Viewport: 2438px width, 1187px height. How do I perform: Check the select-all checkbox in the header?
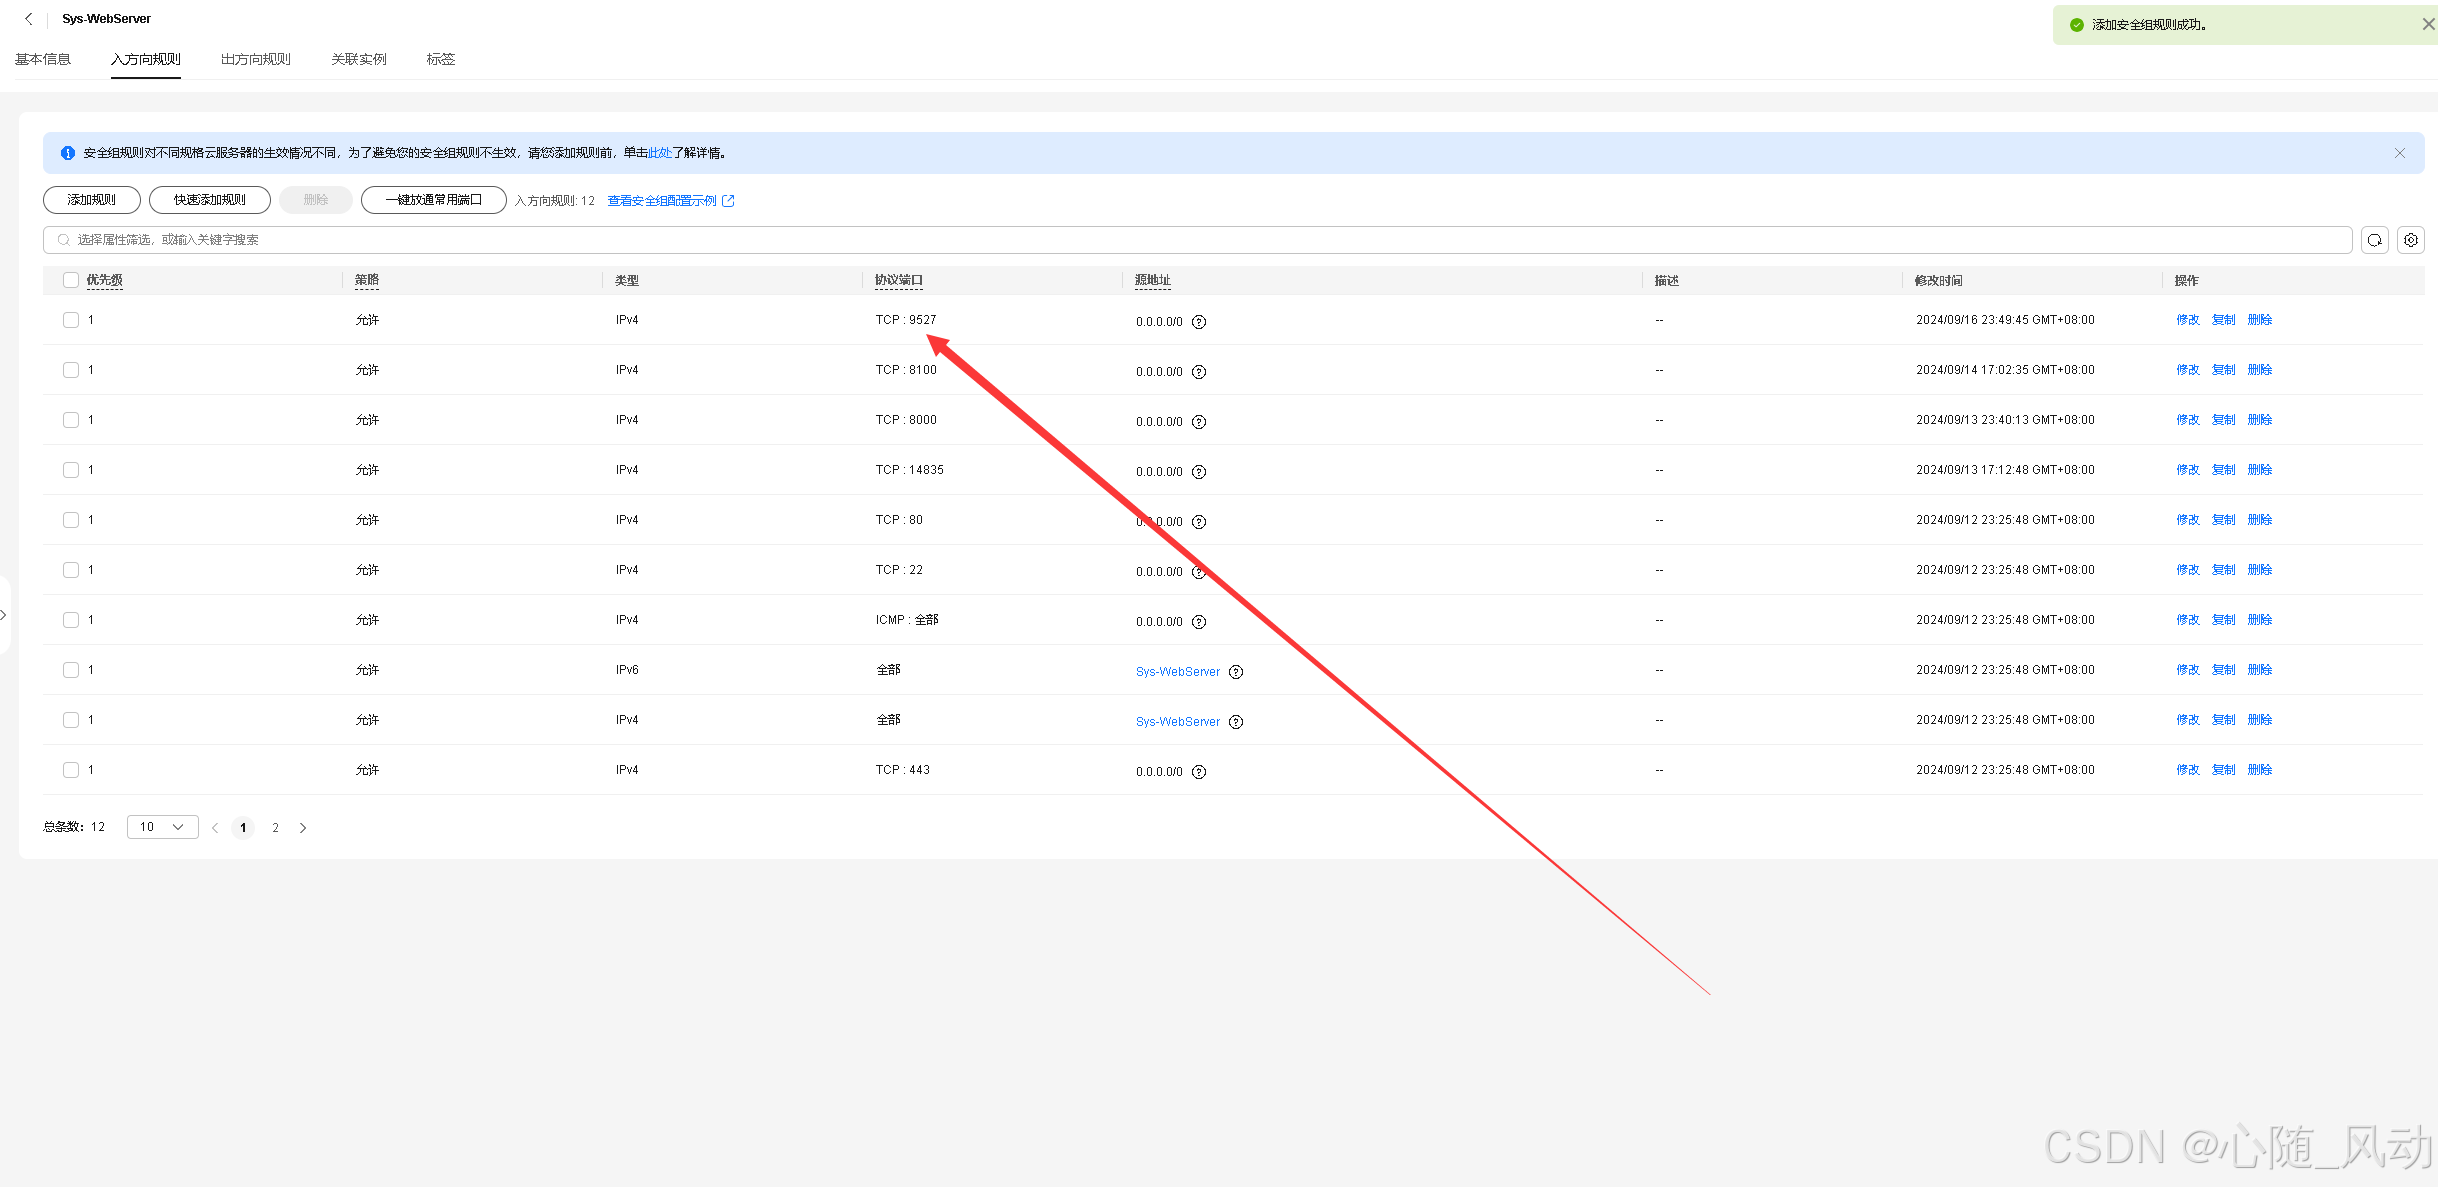71,280
